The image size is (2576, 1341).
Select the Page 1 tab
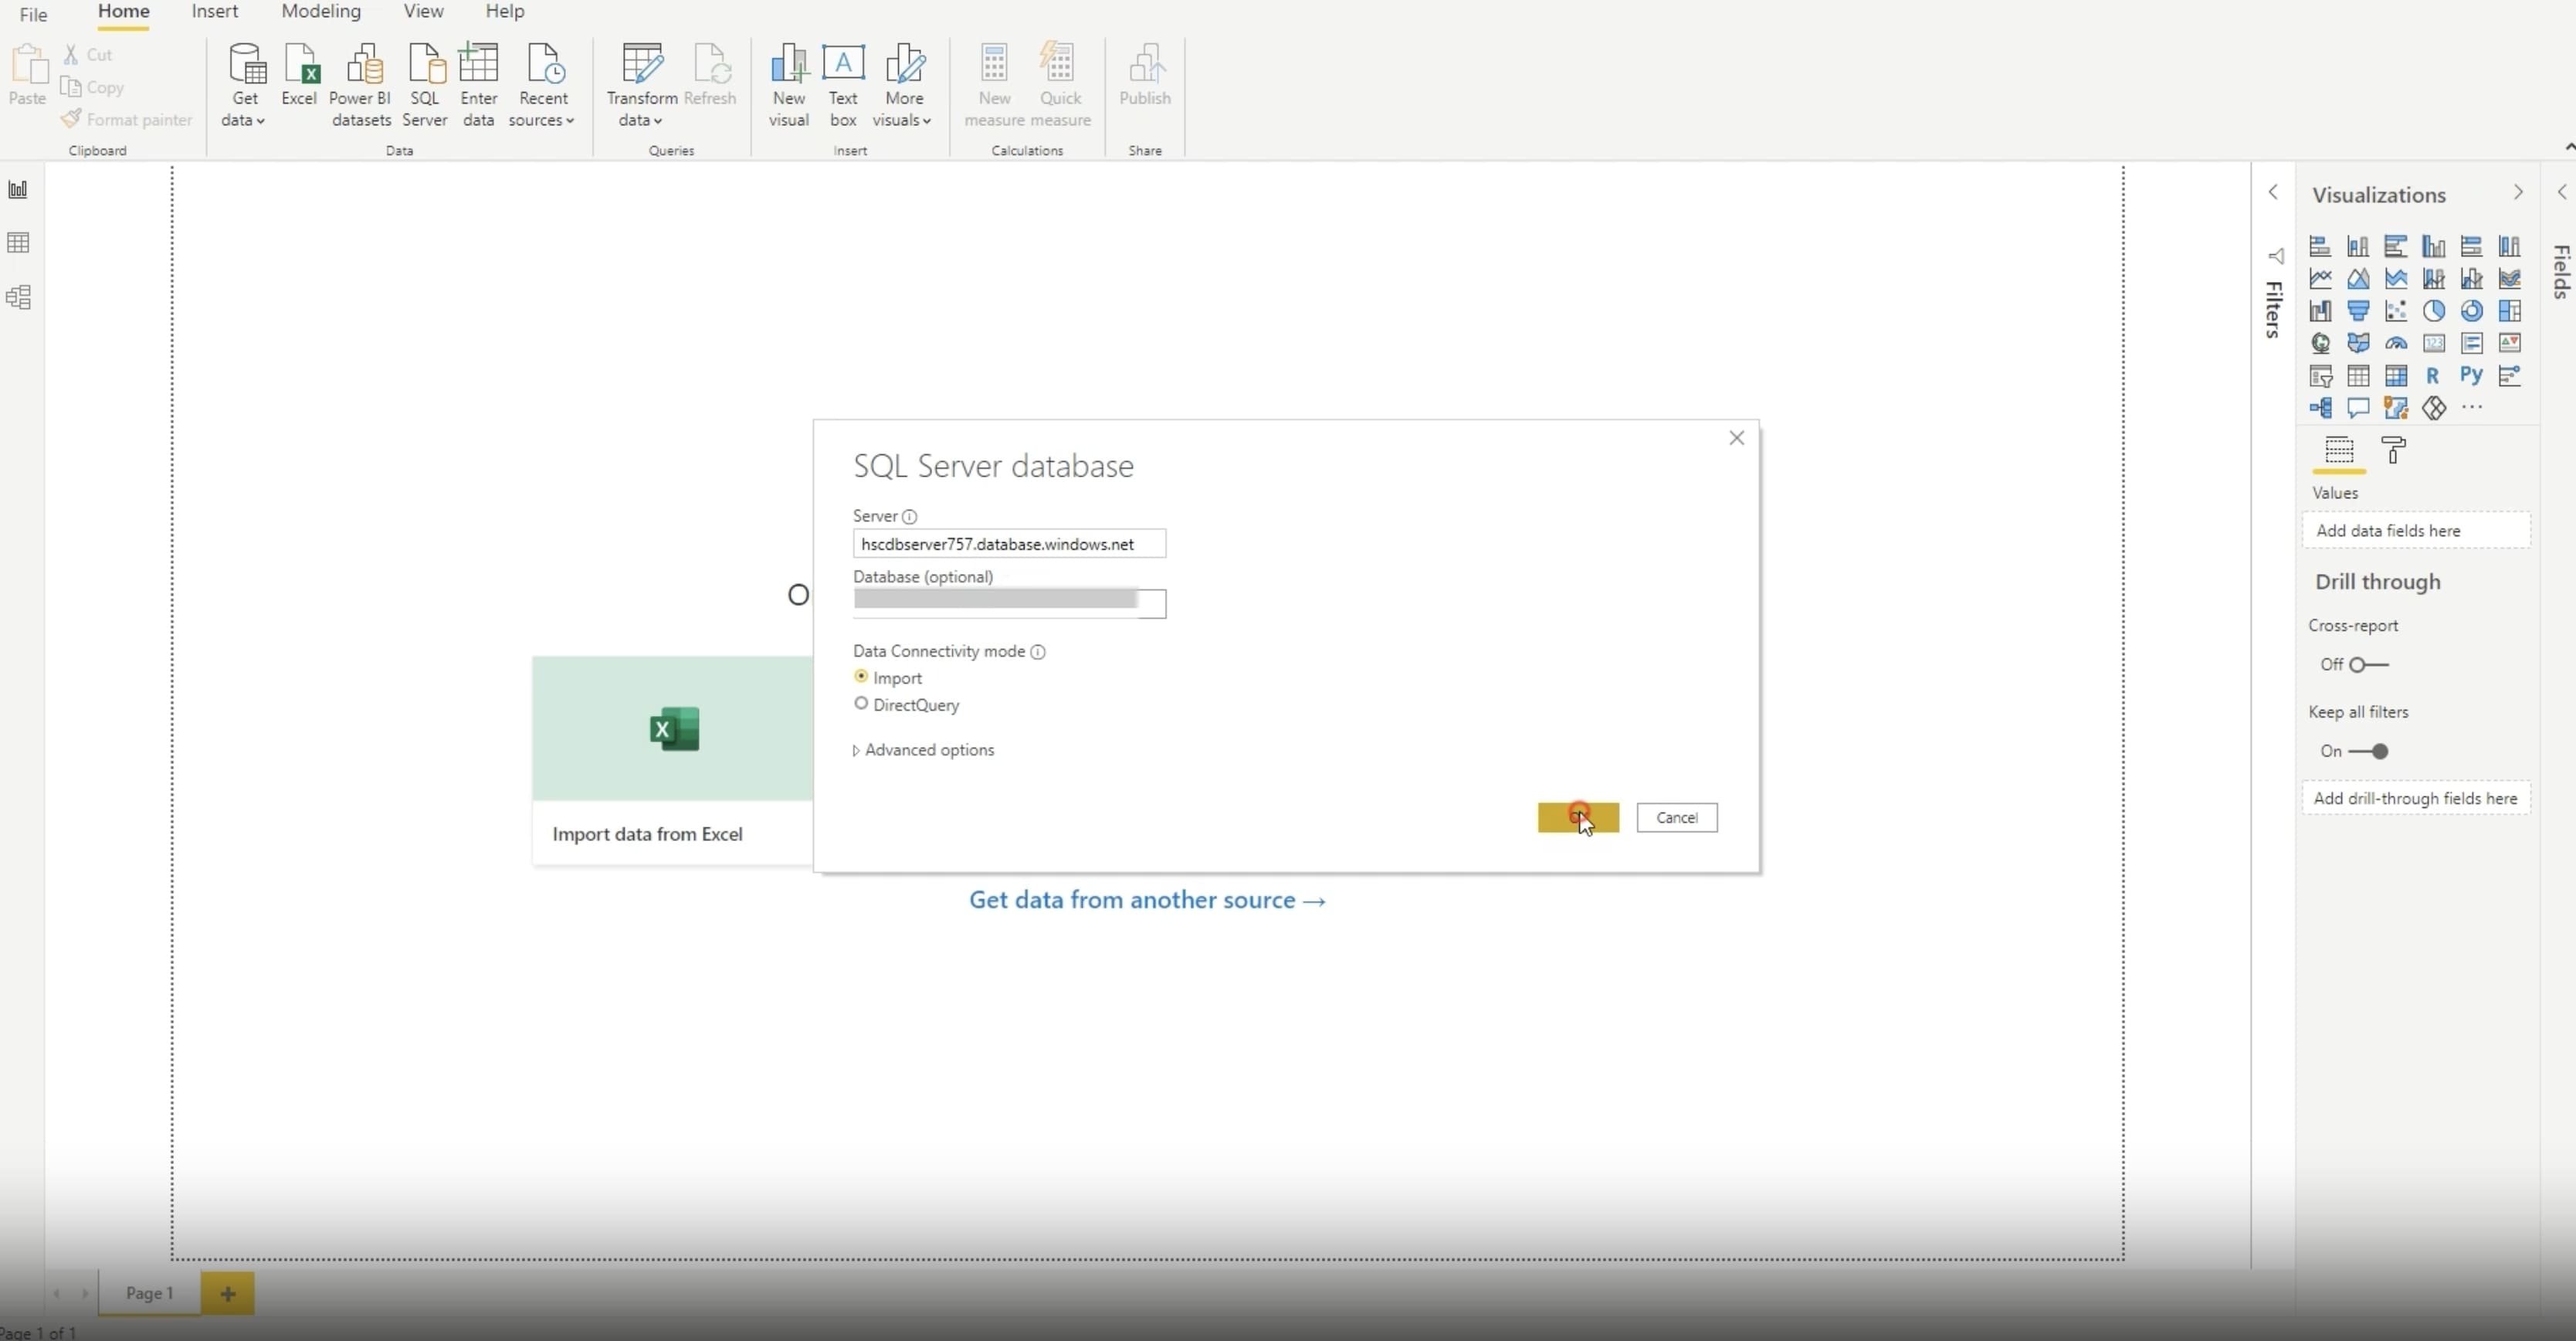coord(149,1293)
